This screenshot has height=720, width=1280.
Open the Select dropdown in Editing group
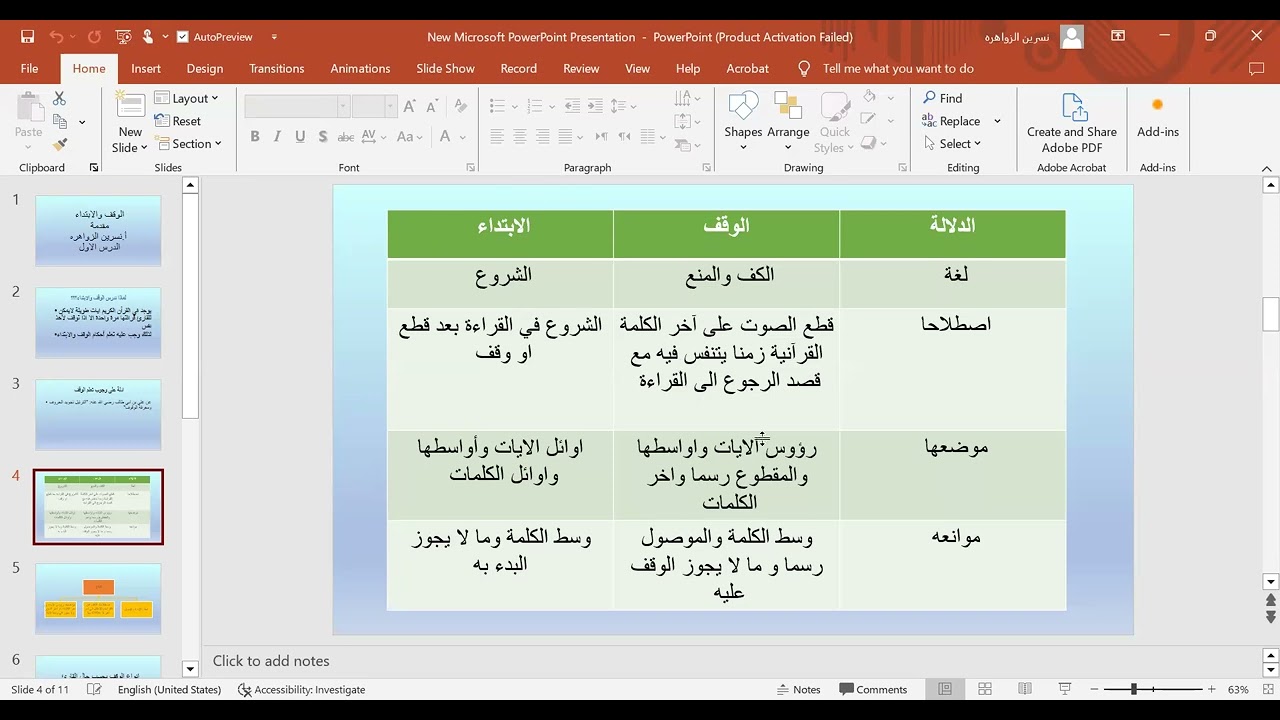(952, 144)
